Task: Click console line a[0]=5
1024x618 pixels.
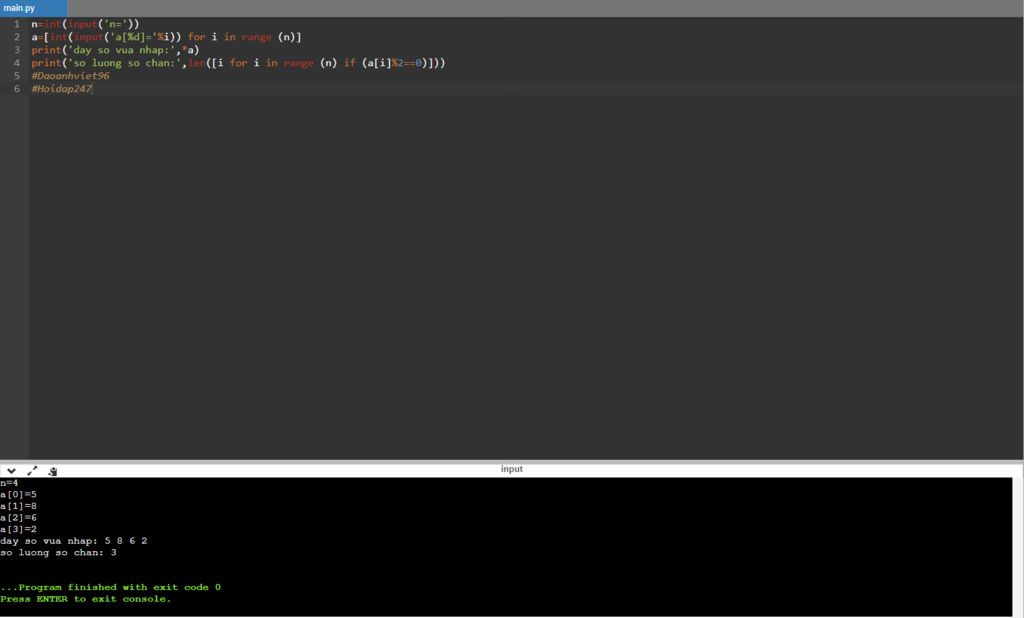Action: (x=18, y=495)
